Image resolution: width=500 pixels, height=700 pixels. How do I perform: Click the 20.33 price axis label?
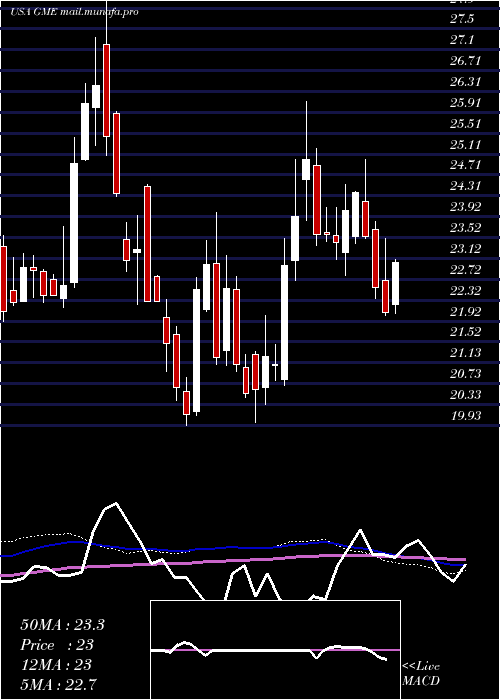point(466,395)
